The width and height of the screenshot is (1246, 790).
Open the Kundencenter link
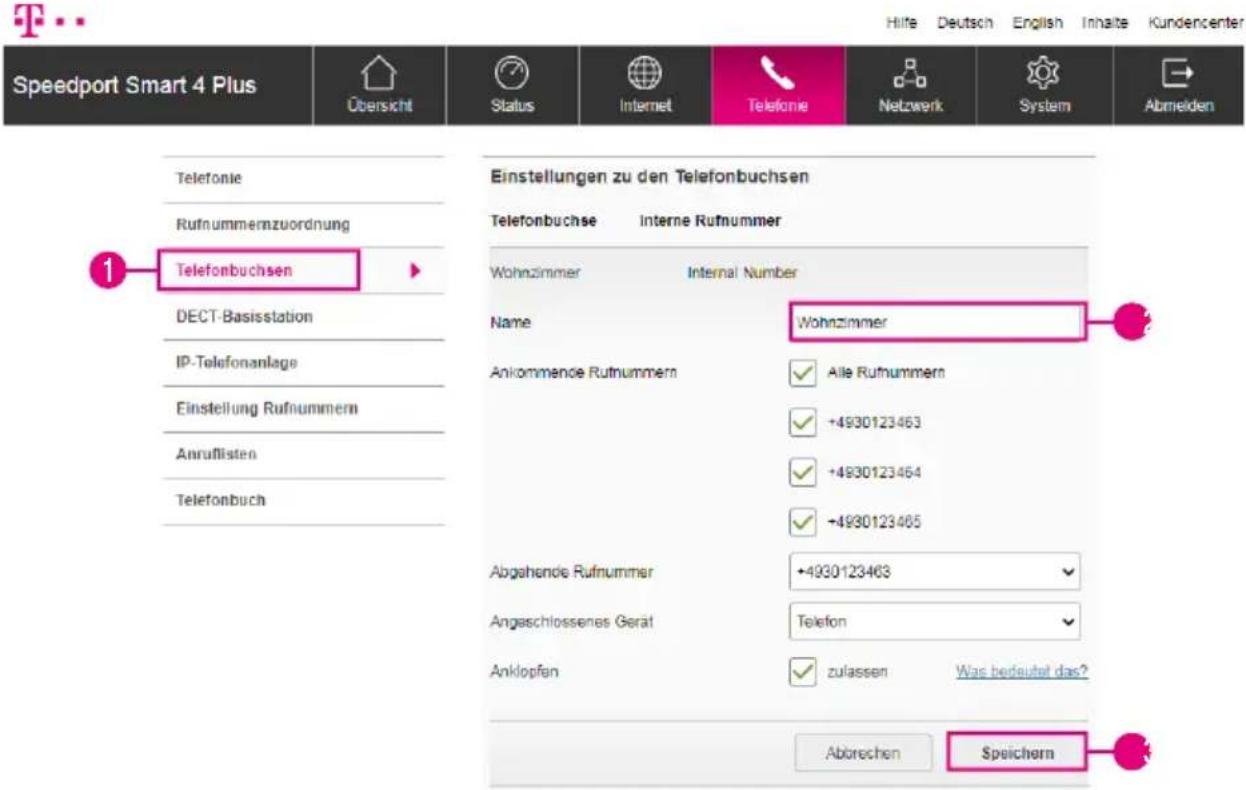coord(1196,22)
